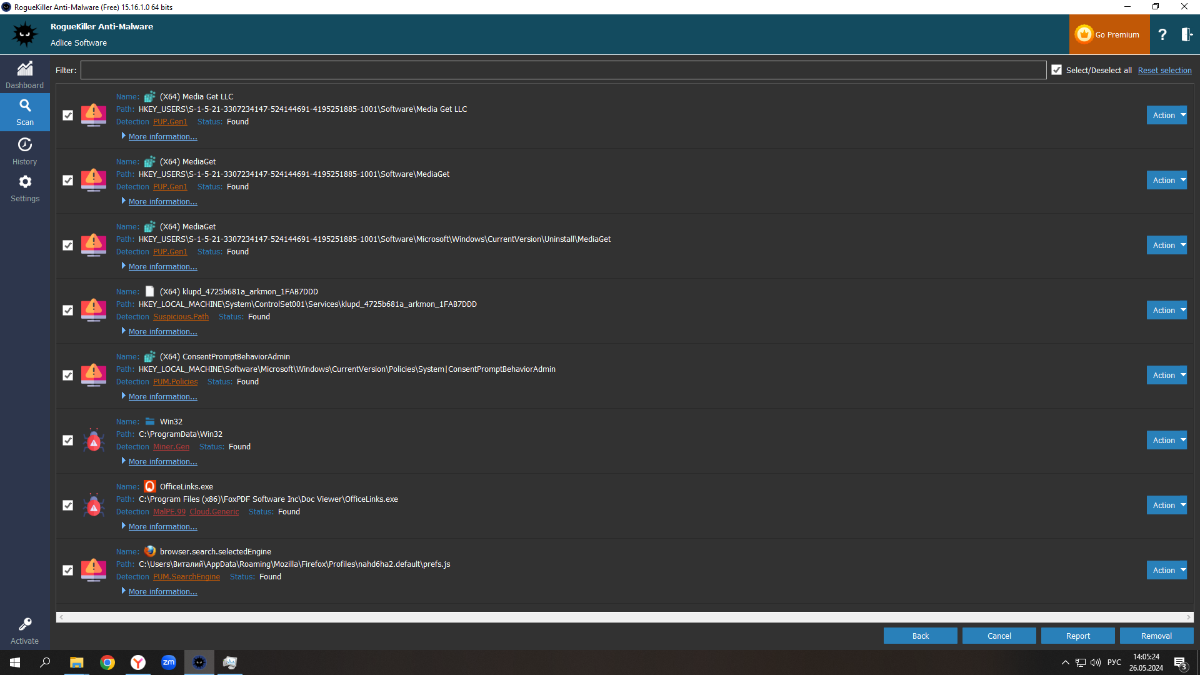Open the PUM.Policies detection link
The width and height of the screenshot is (1200, 675).
point(176,382)
